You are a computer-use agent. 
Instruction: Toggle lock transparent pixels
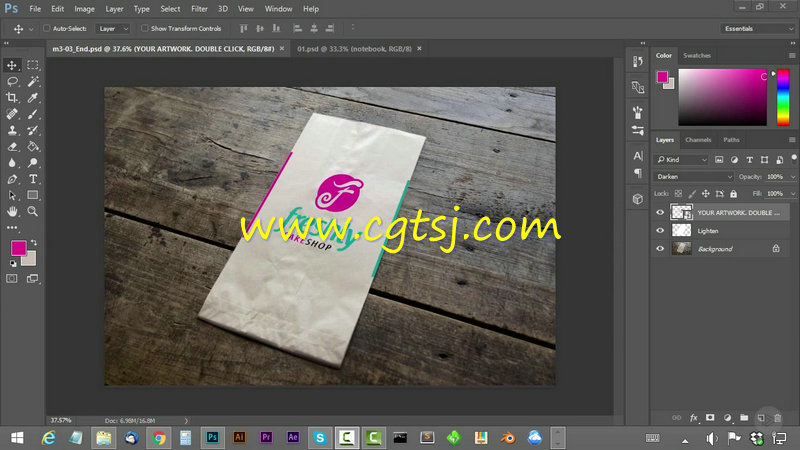[678, 193]
